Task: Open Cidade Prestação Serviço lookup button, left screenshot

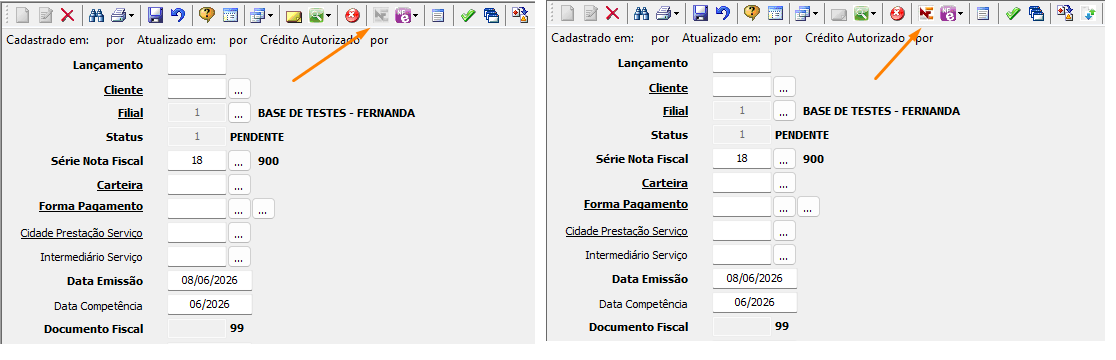Action: pos(239,233)
